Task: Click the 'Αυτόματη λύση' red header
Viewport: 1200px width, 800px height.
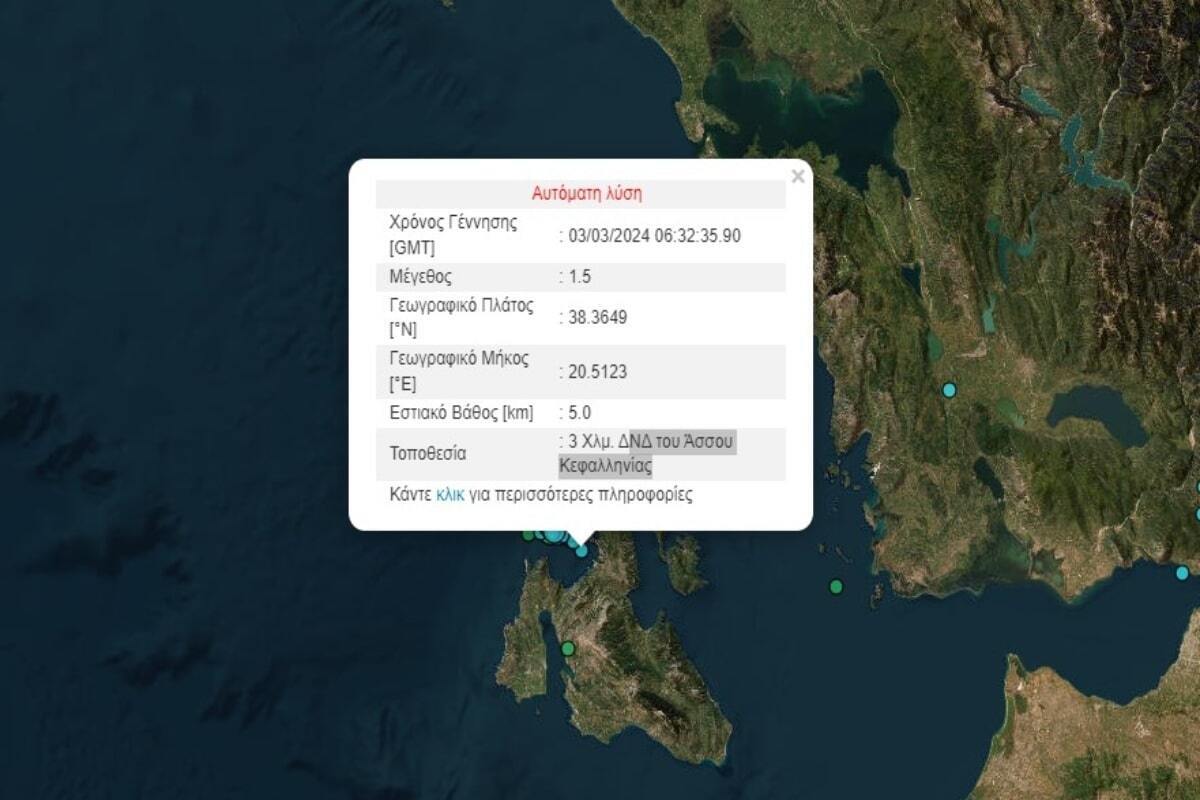Action: tap(586, 193)
